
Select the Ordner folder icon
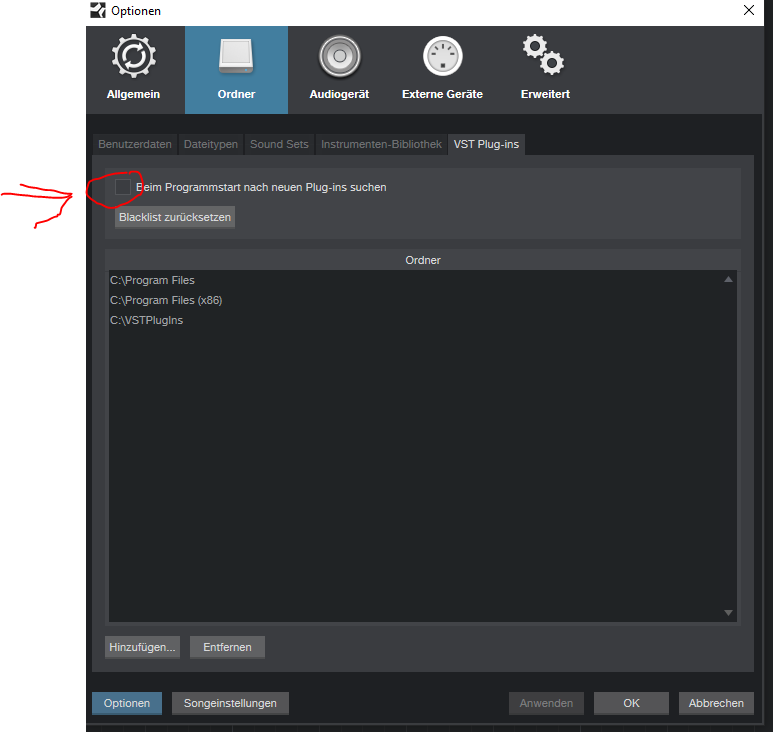point(236,59)
